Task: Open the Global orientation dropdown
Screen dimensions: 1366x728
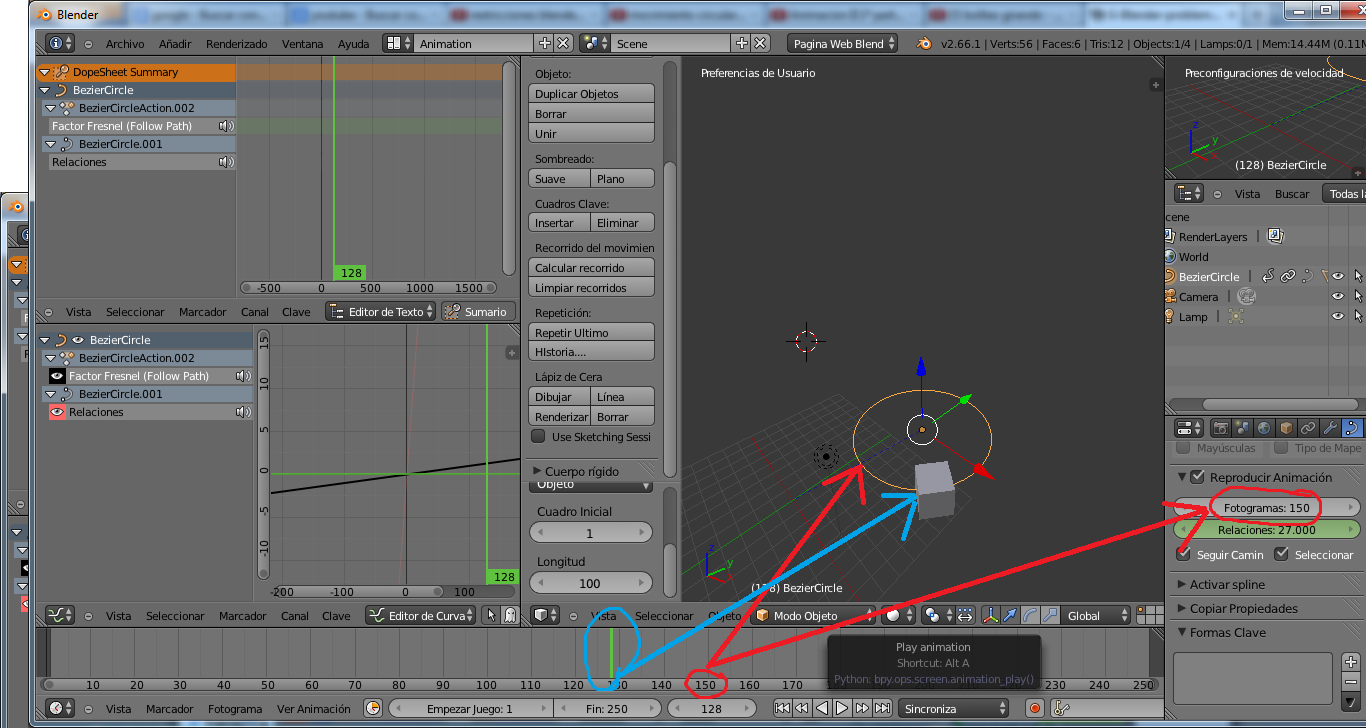Action: click(1097, 616)
